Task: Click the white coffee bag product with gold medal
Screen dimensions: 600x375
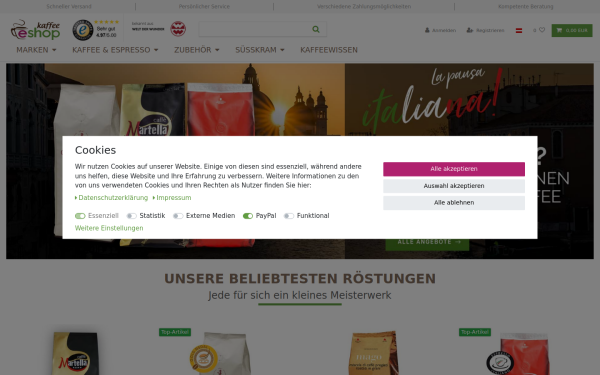Action: point(220,353)
